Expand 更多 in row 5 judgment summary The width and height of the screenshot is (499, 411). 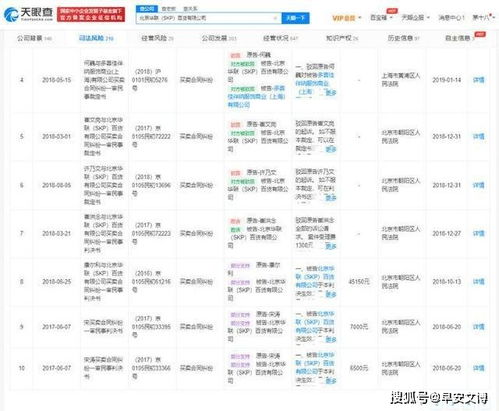(331, 149)
